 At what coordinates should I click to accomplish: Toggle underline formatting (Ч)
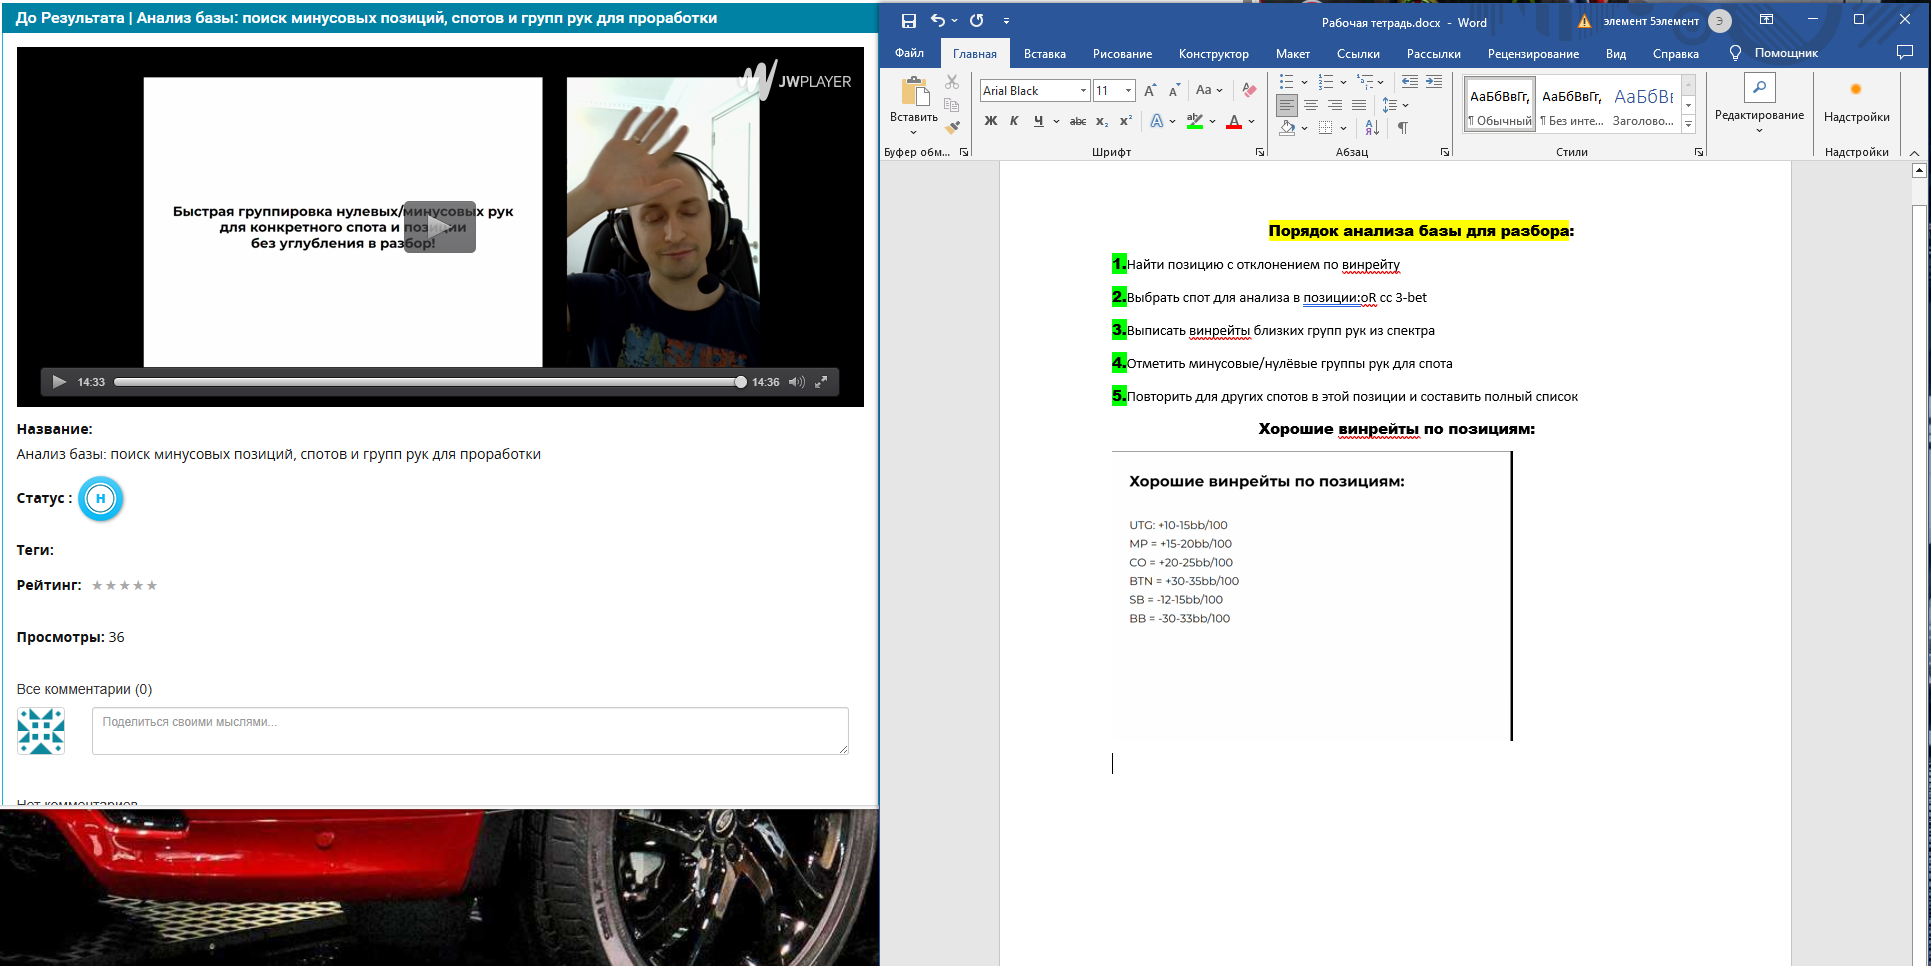1039,121
